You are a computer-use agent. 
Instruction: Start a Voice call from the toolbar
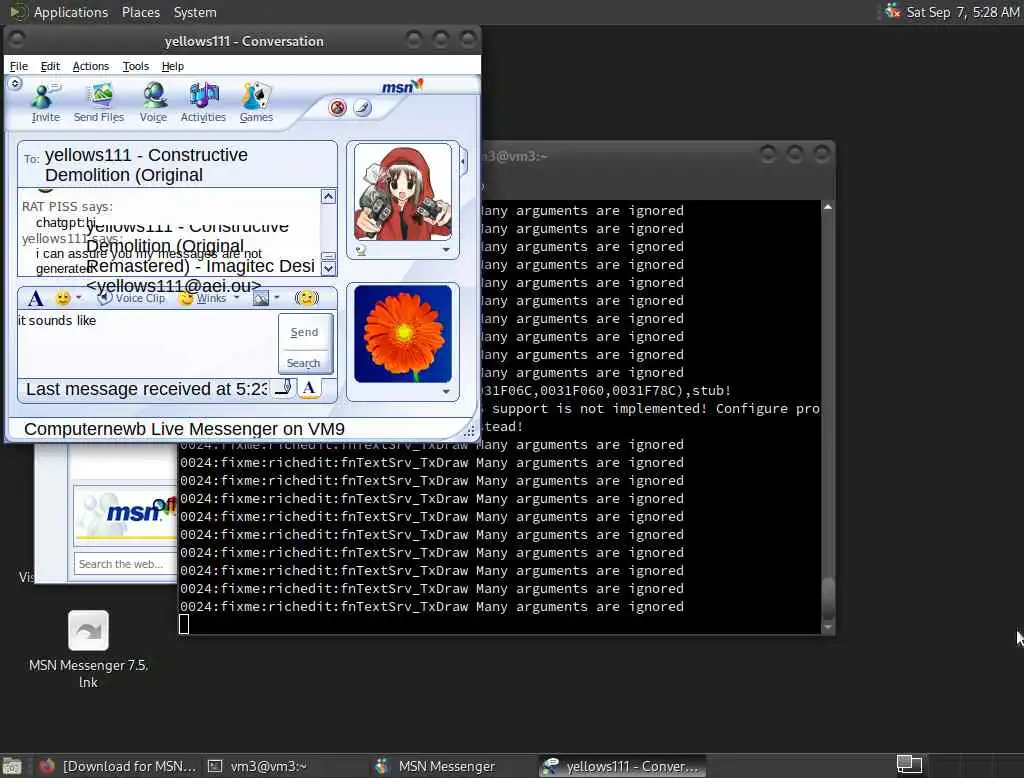[x=153, y=103]
